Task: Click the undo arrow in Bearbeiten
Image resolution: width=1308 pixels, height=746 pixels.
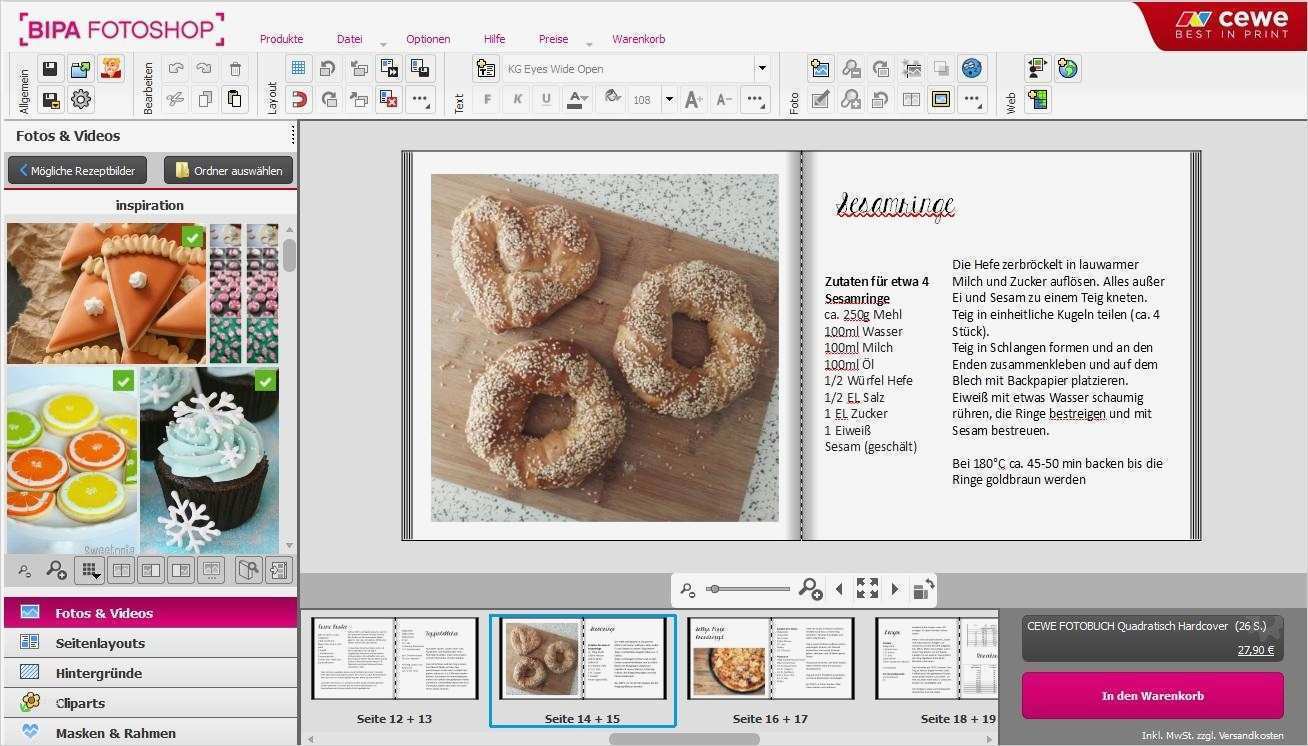Action: click(175, 69)
